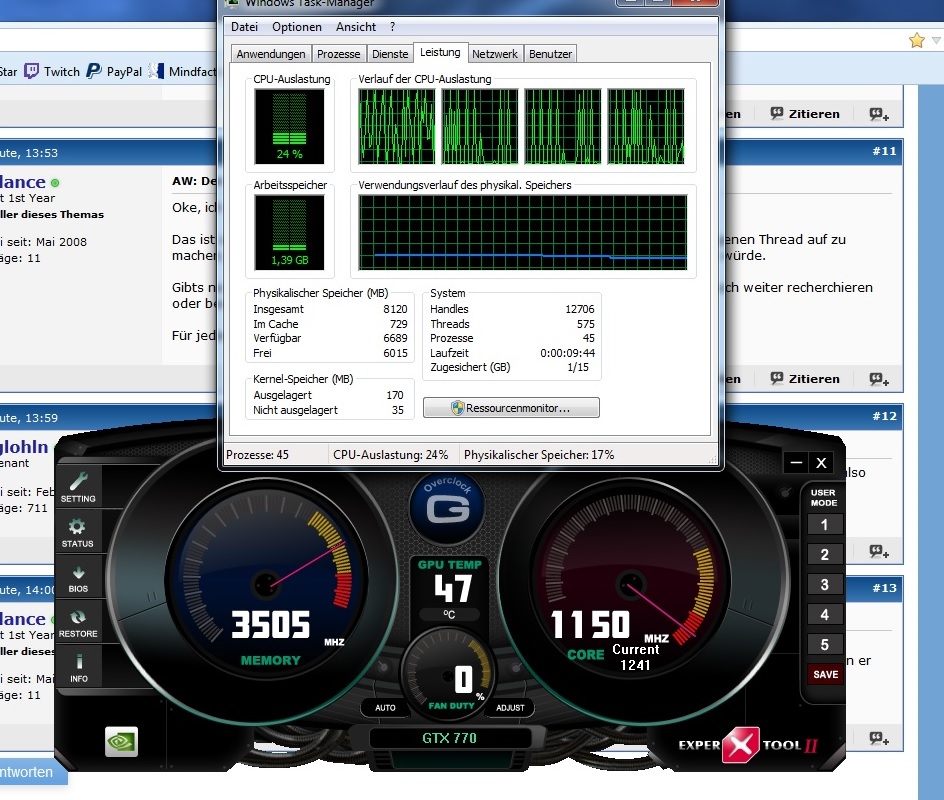Screen dimensions: 944x800
Task: Click the Handles value 12706
Action: tap(580, 309)
